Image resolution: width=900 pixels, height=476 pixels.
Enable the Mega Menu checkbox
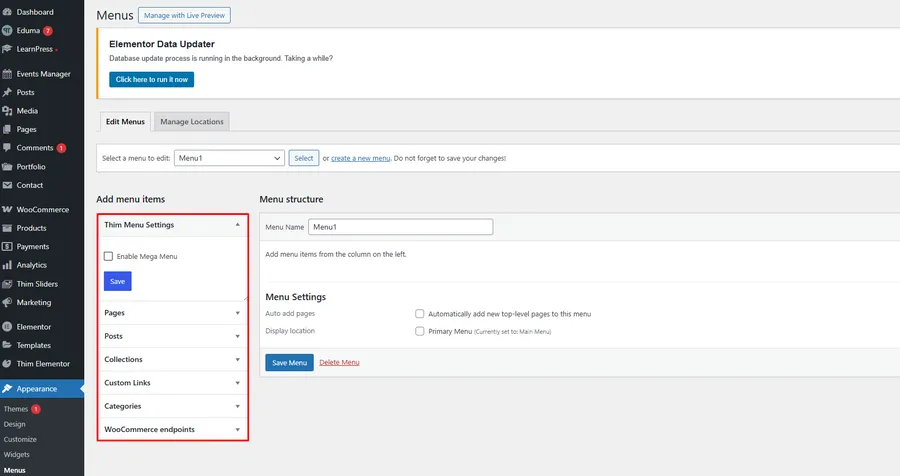(108, 257)
